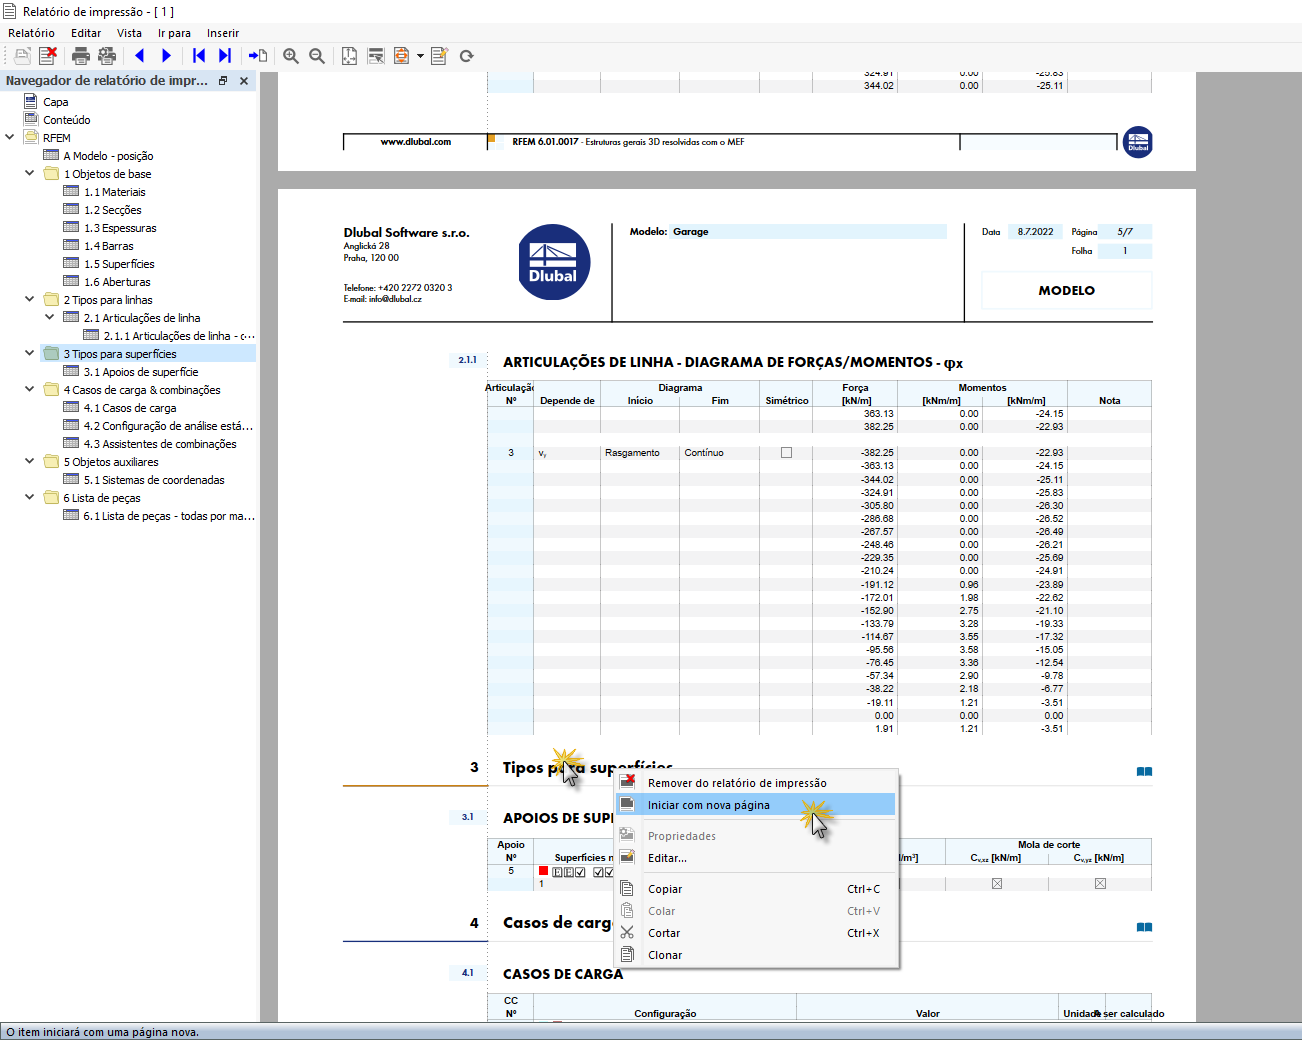The width and height of the screenshot is (1302, 1040).
Task: Open the Vista menu
Action: [129, 33]
